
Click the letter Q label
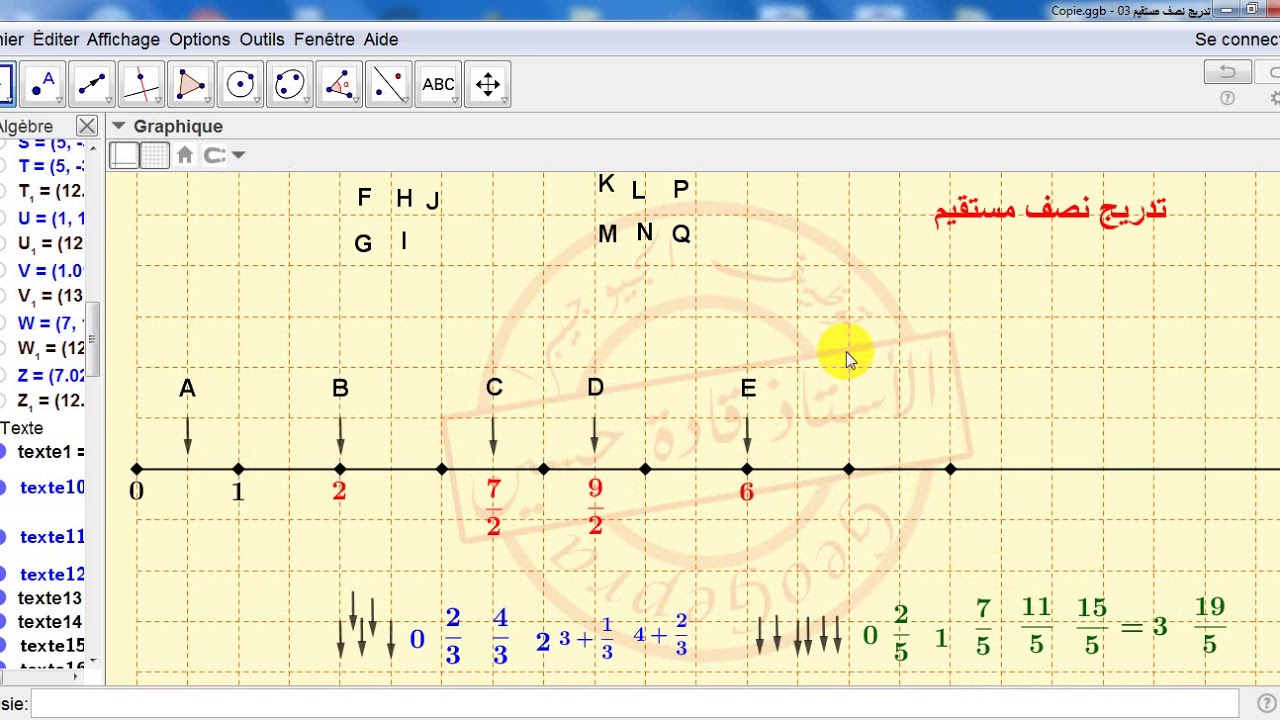[x=681, y=234]
